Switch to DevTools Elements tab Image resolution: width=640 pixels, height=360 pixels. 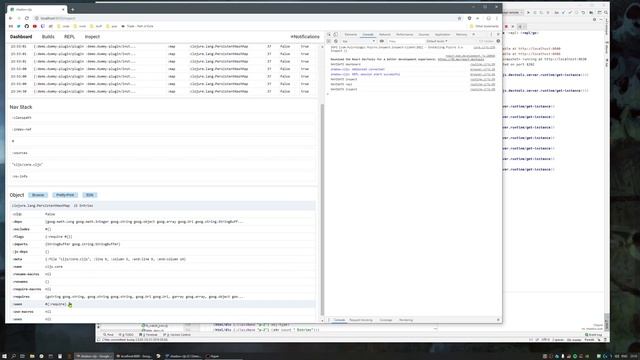click(x=351, y=35)
